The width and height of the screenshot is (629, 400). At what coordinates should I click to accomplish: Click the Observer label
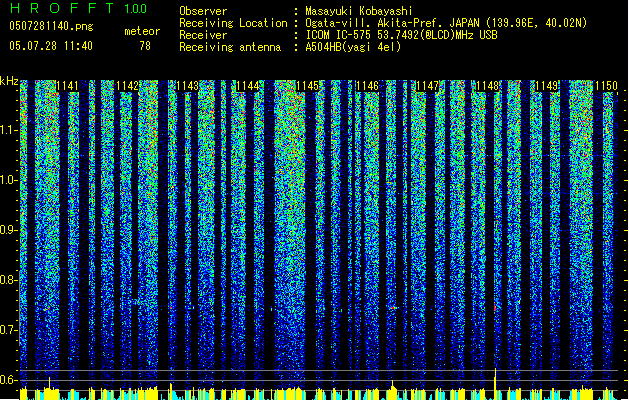coord(203,11)
